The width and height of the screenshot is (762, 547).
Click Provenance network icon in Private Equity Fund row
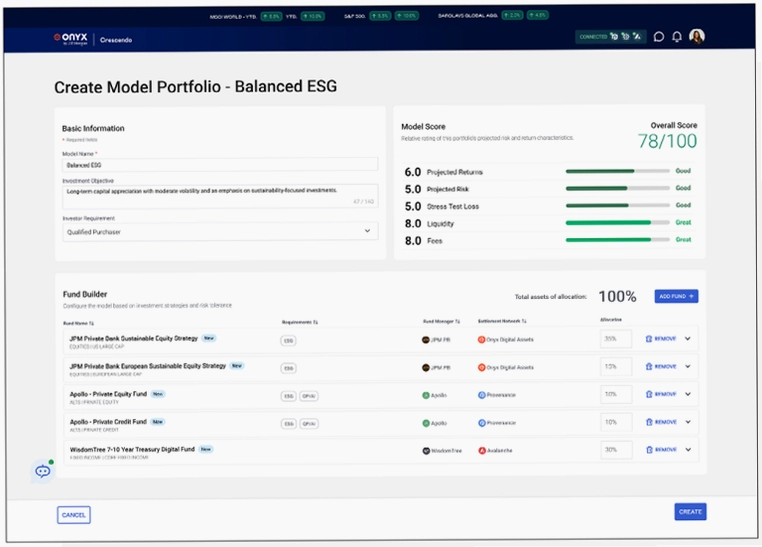tap(482, 395)
